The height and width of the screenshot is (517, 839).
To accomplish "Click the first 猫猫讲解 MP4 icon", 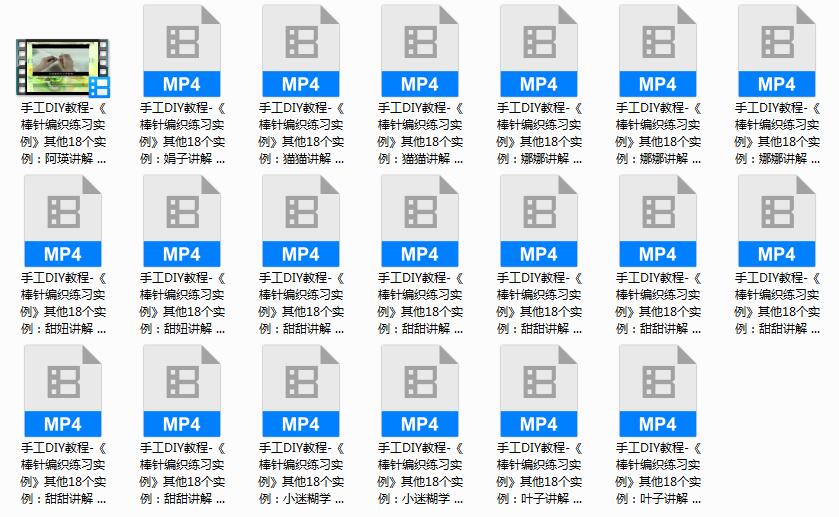I will (x=301, y=52).
